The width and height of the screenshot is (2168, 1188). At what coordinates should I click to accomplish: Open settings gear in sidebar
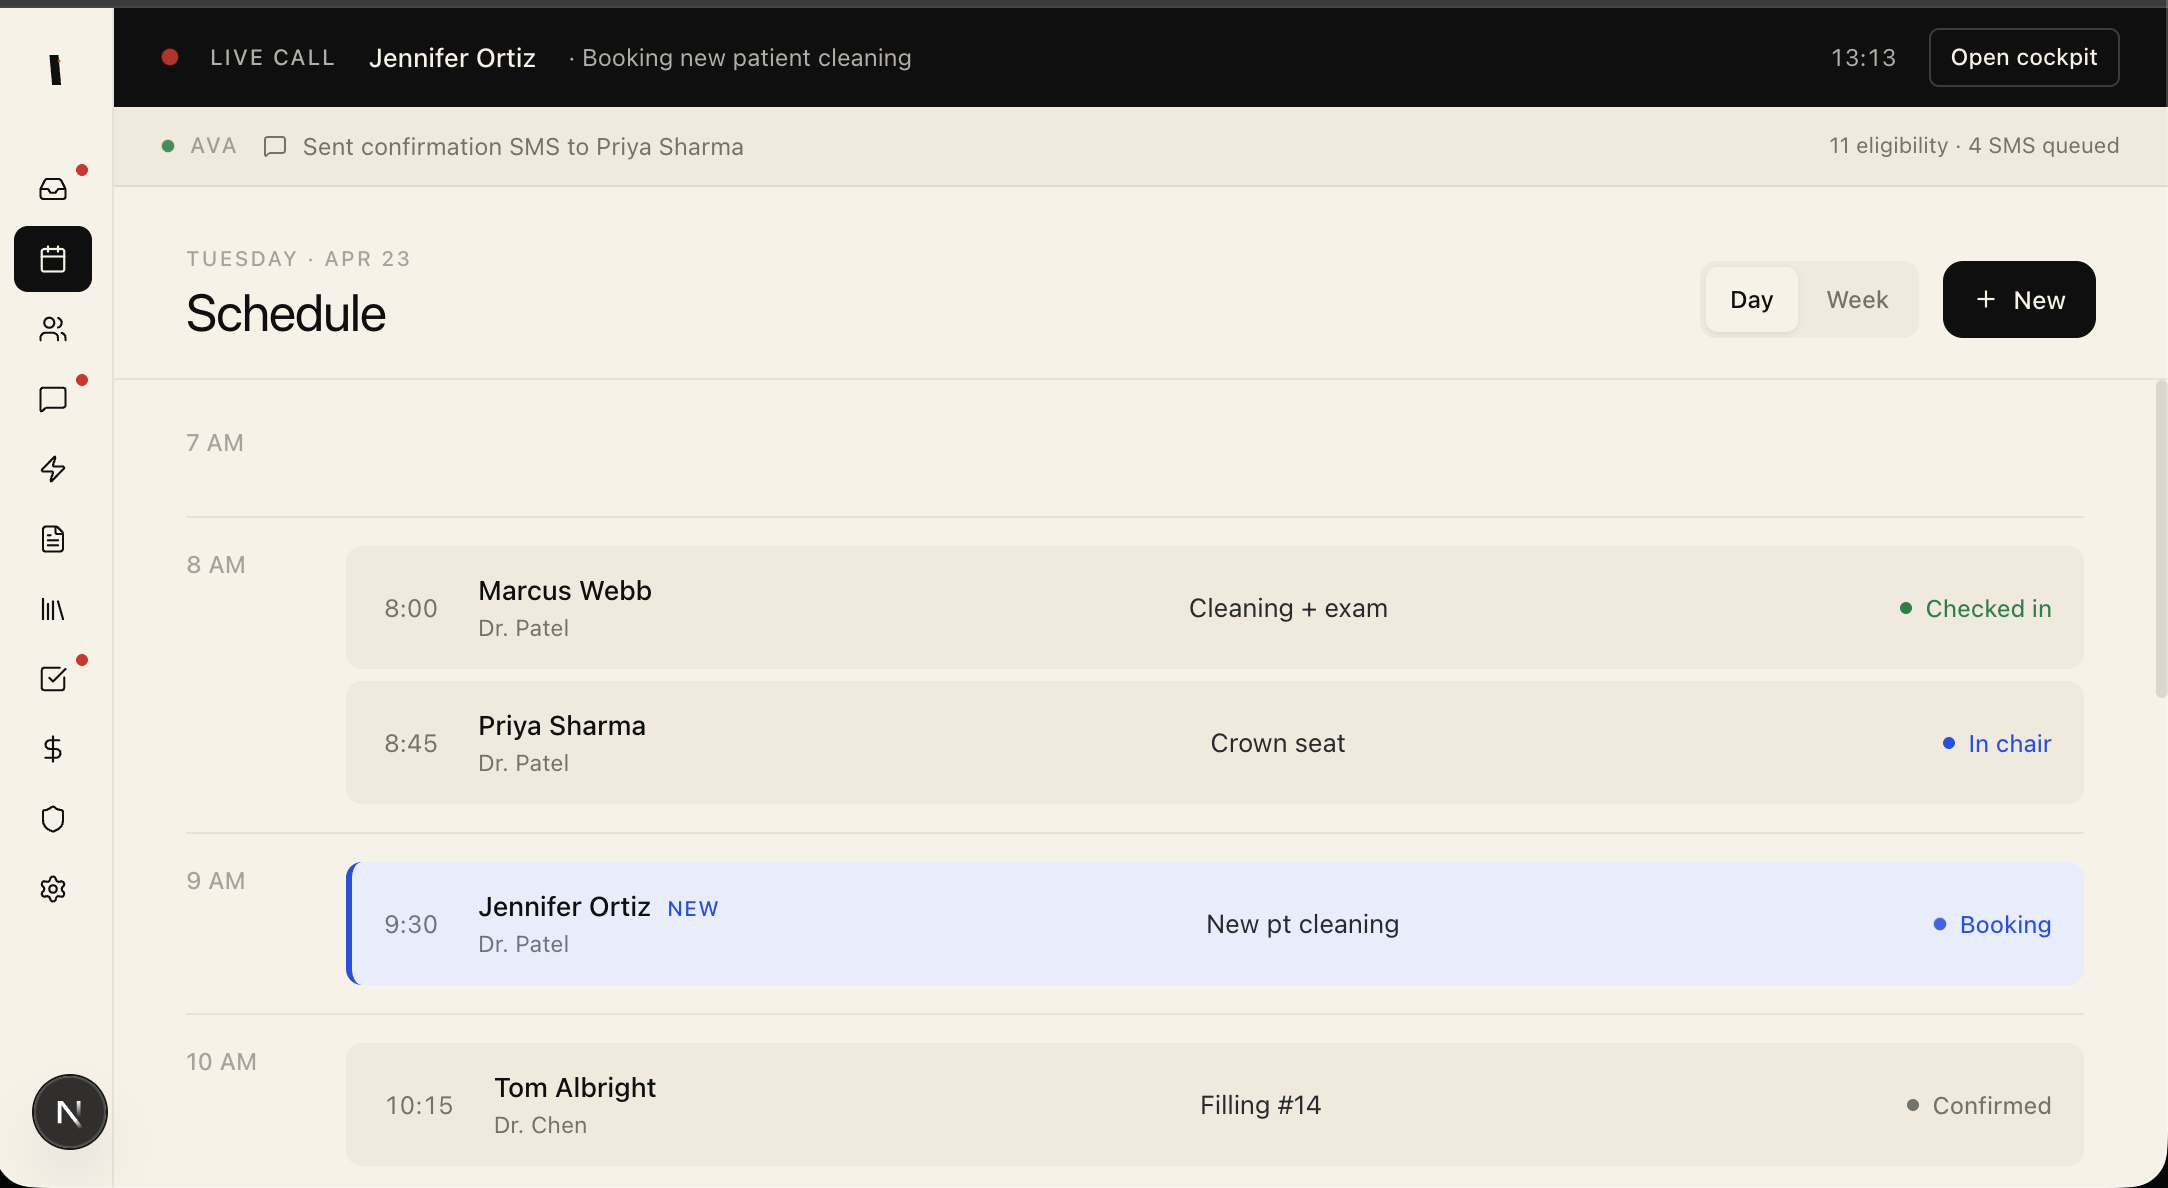53,889
